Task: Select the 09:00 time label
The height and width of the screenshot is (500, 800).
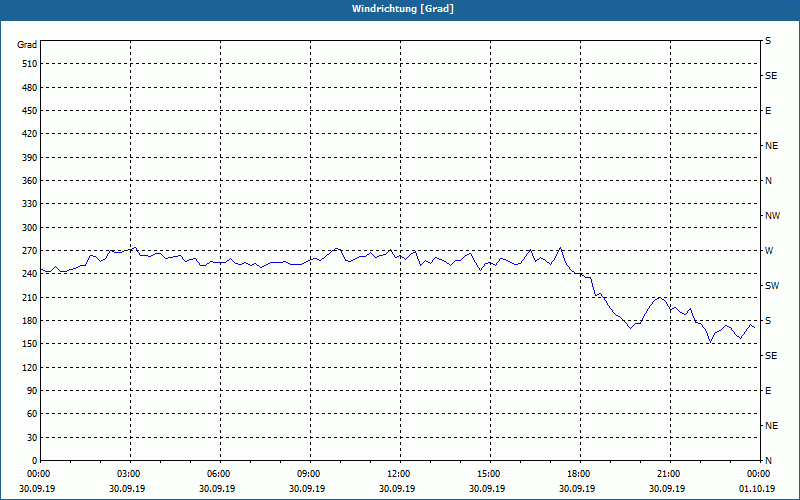Action: pos(310,474)
